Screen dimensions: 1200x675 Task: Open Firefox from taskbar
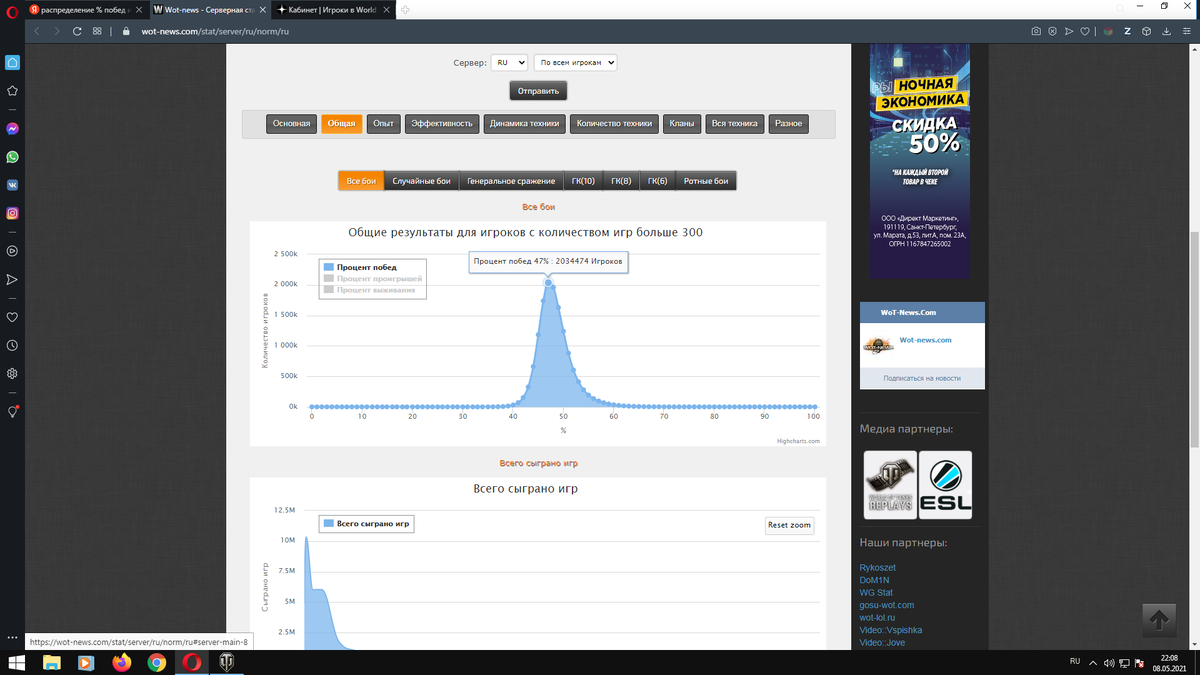coord(122,662)
